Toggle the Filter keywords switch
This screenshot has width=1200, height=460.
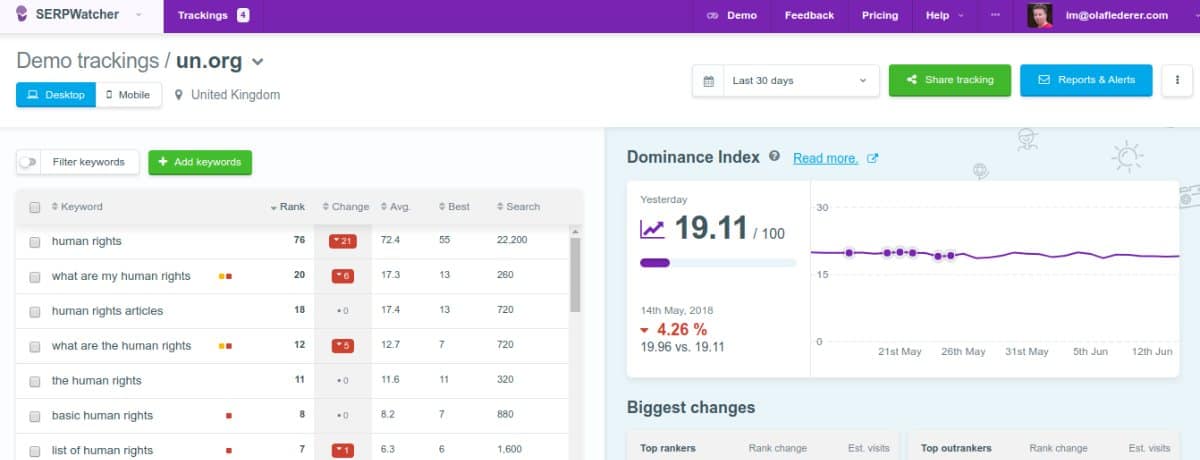28,162
